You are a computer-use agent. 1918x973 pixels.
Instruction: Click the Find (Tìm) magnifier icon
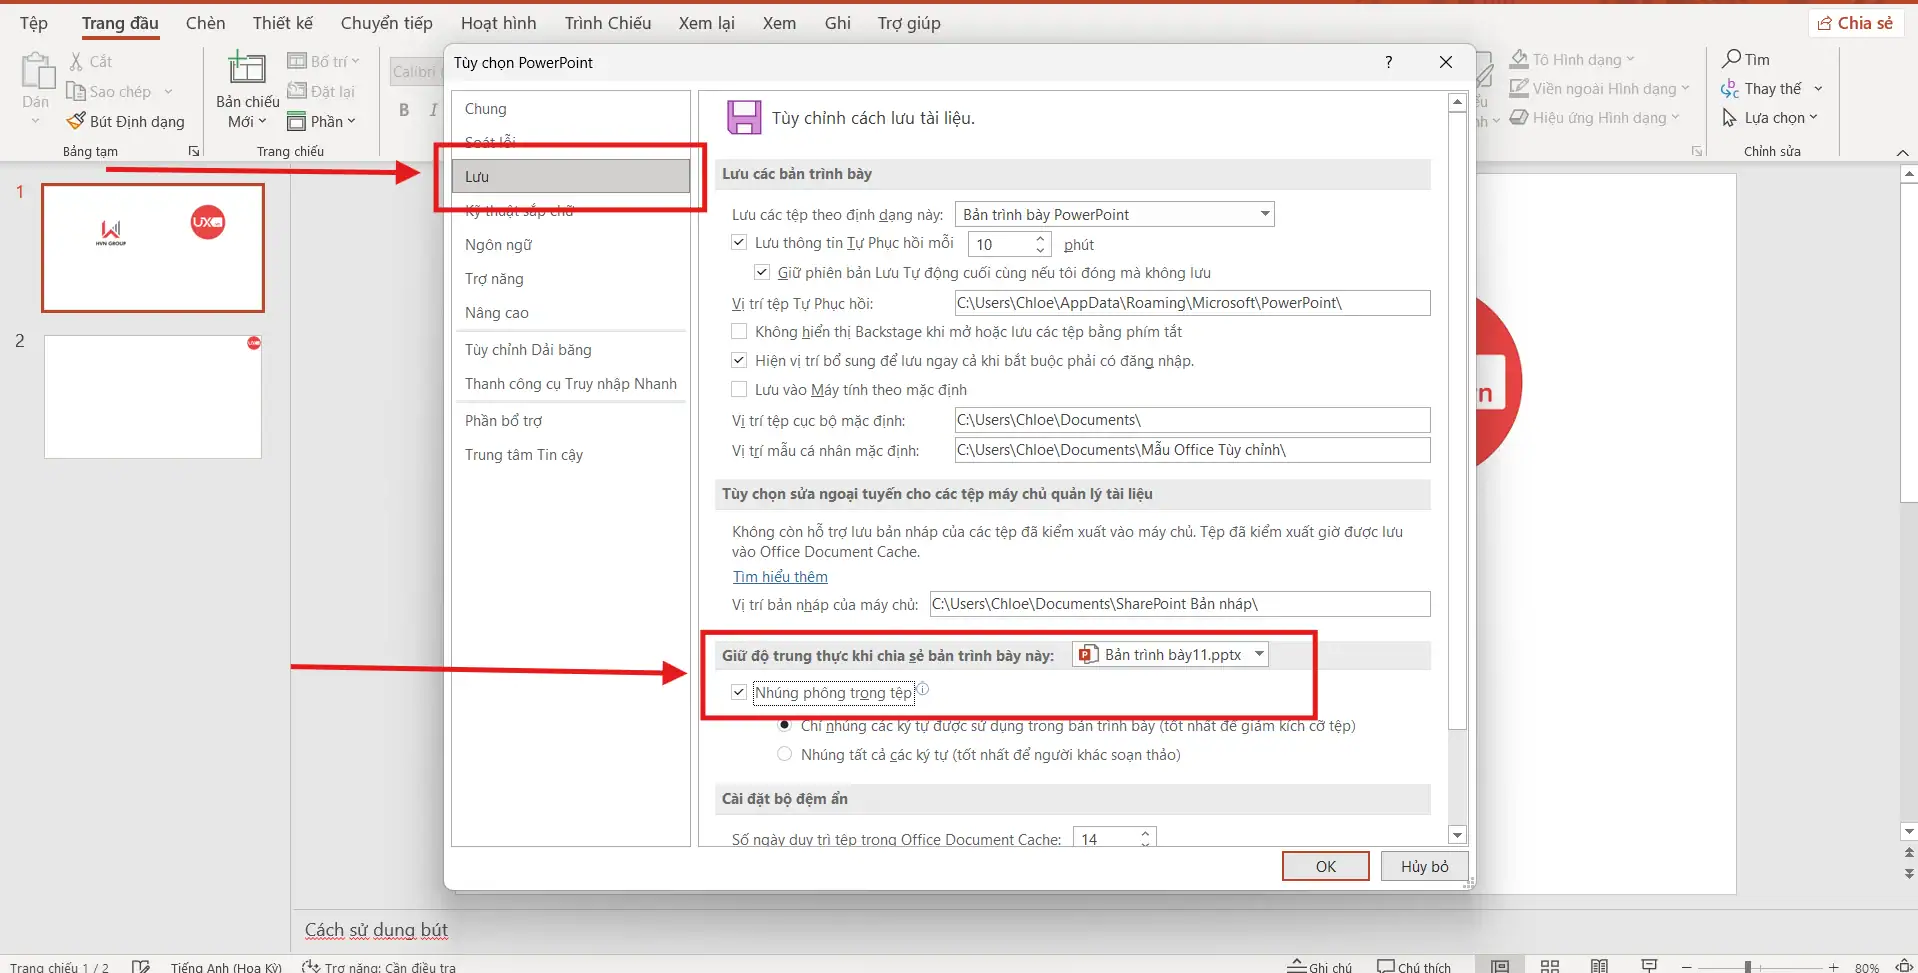click(x=1732, y=59)
